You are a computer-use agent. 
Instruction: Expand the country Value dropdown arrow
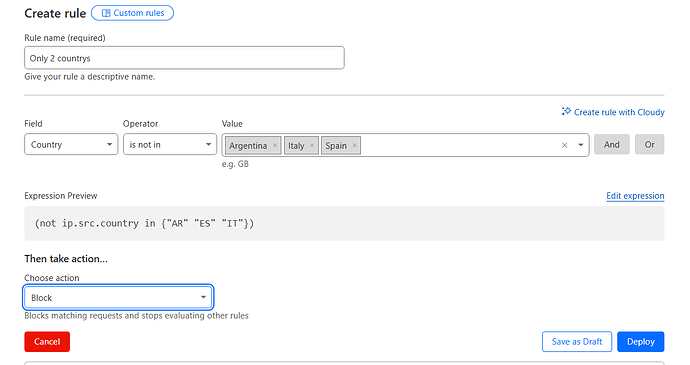click(580, 145)
